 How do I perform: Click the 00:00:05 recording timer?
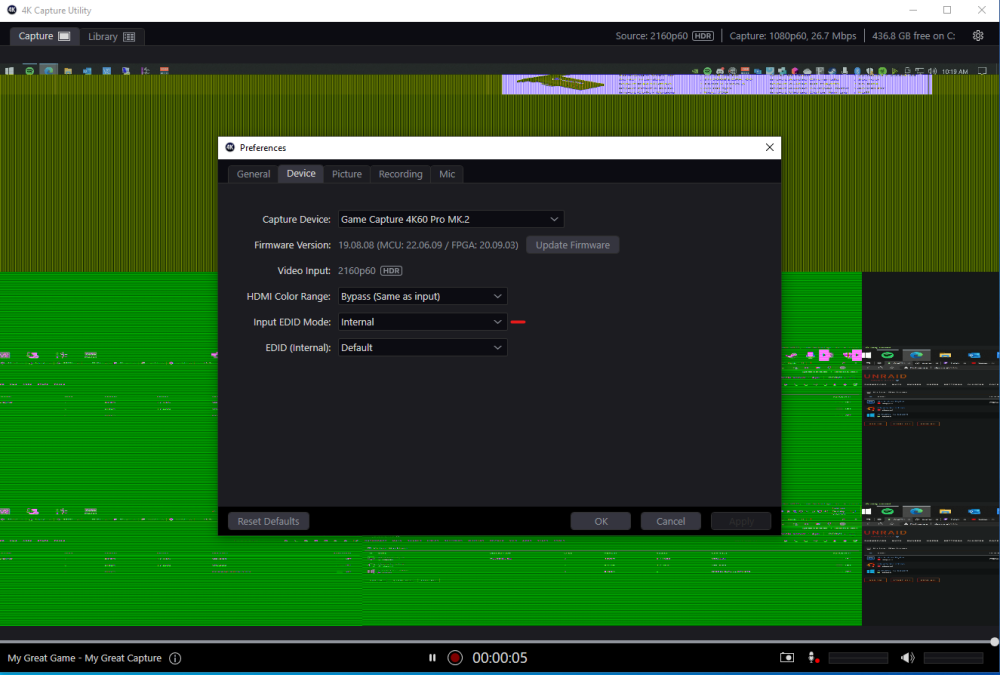pyautogui.click(x=500, y=658)
